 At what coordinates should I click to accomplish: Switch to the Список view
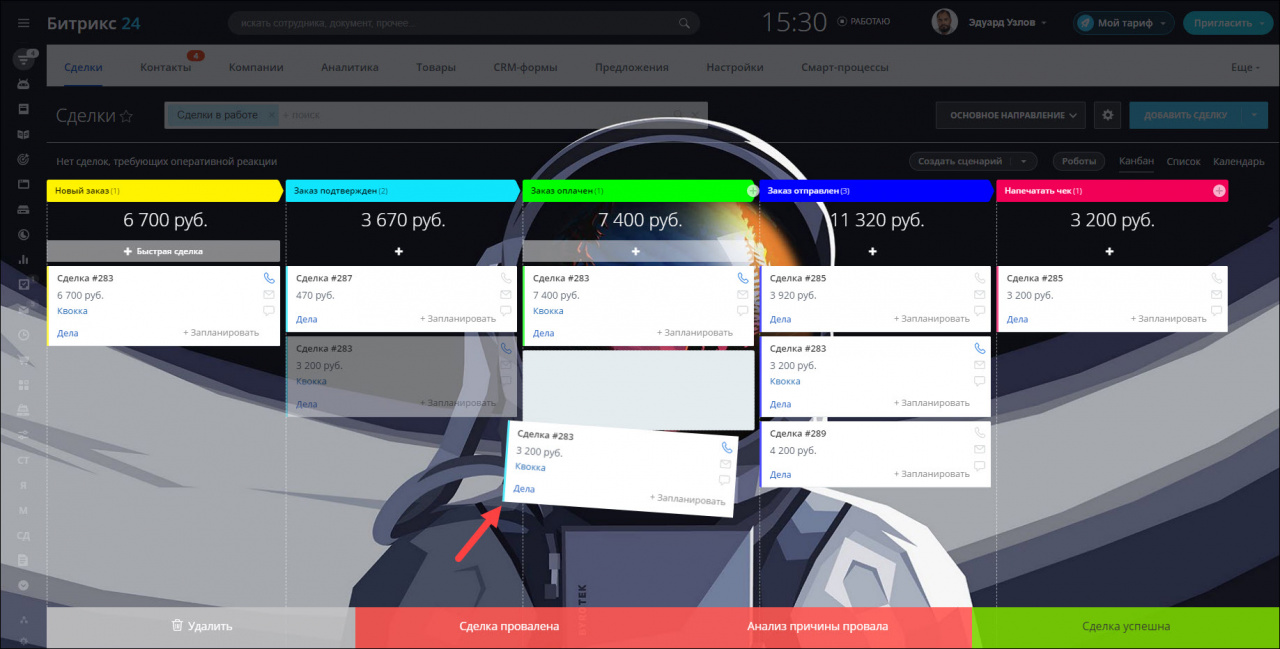click(x=1183, y=161)
